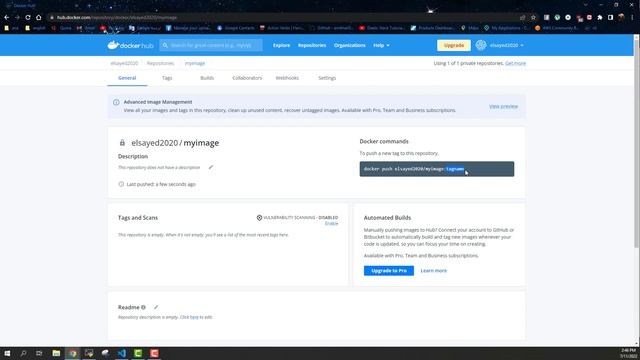Switch to the Collaborators tab
The width and height of the screenshot is (640, 360).
coord(247,78)
